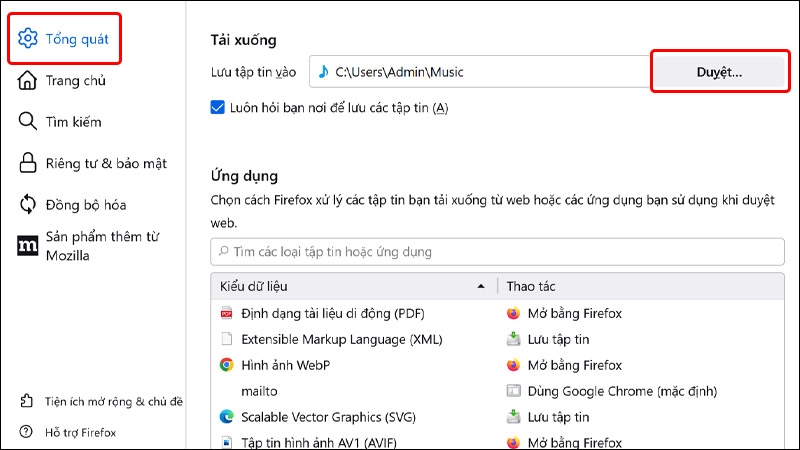
Task: Click the help question mark icon
Action: [x=26, y=432]
